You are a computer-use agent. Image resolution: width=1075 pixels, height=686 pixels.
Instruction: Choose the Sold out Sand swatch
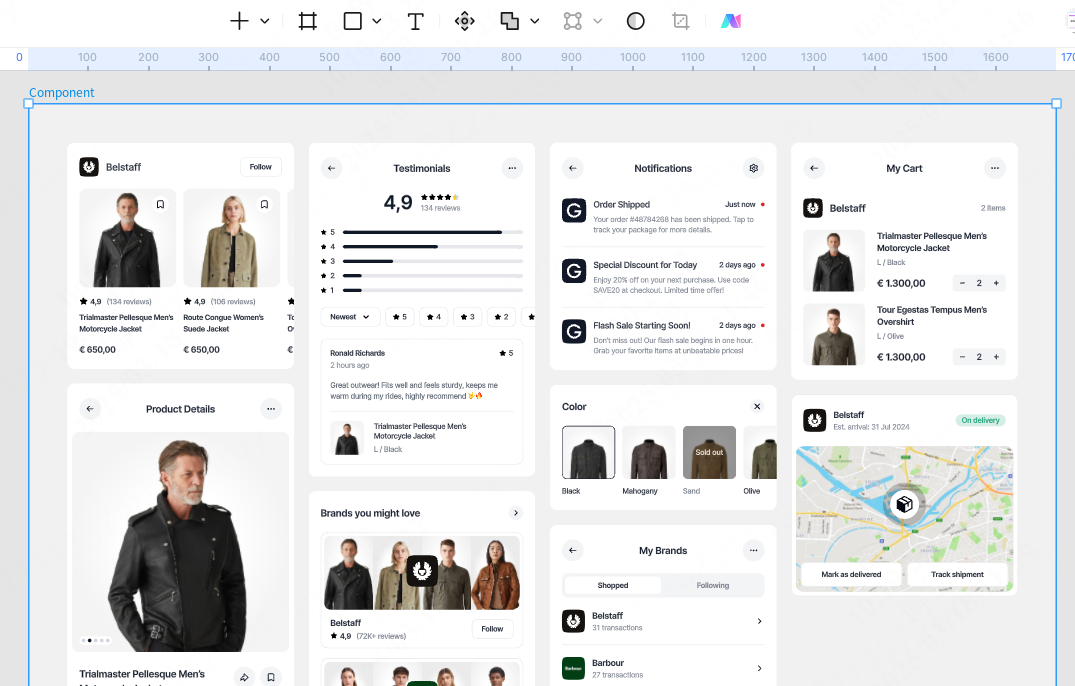[710, 452]
